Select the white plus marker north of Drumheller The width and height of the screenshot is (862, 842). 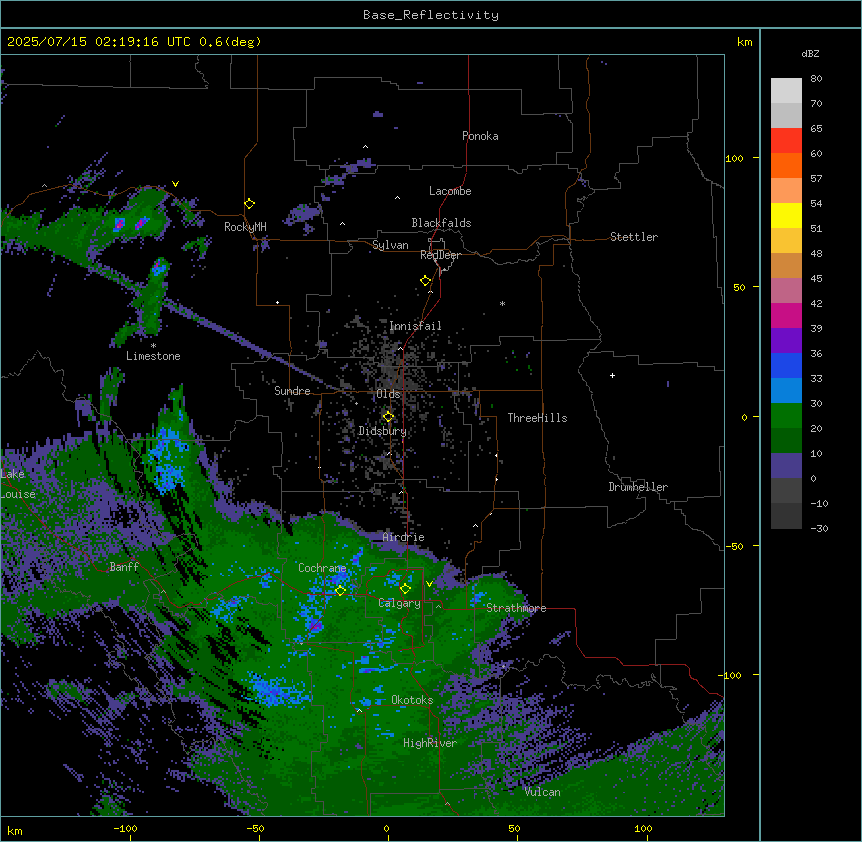pyautogui.click(x=612, y=375)
